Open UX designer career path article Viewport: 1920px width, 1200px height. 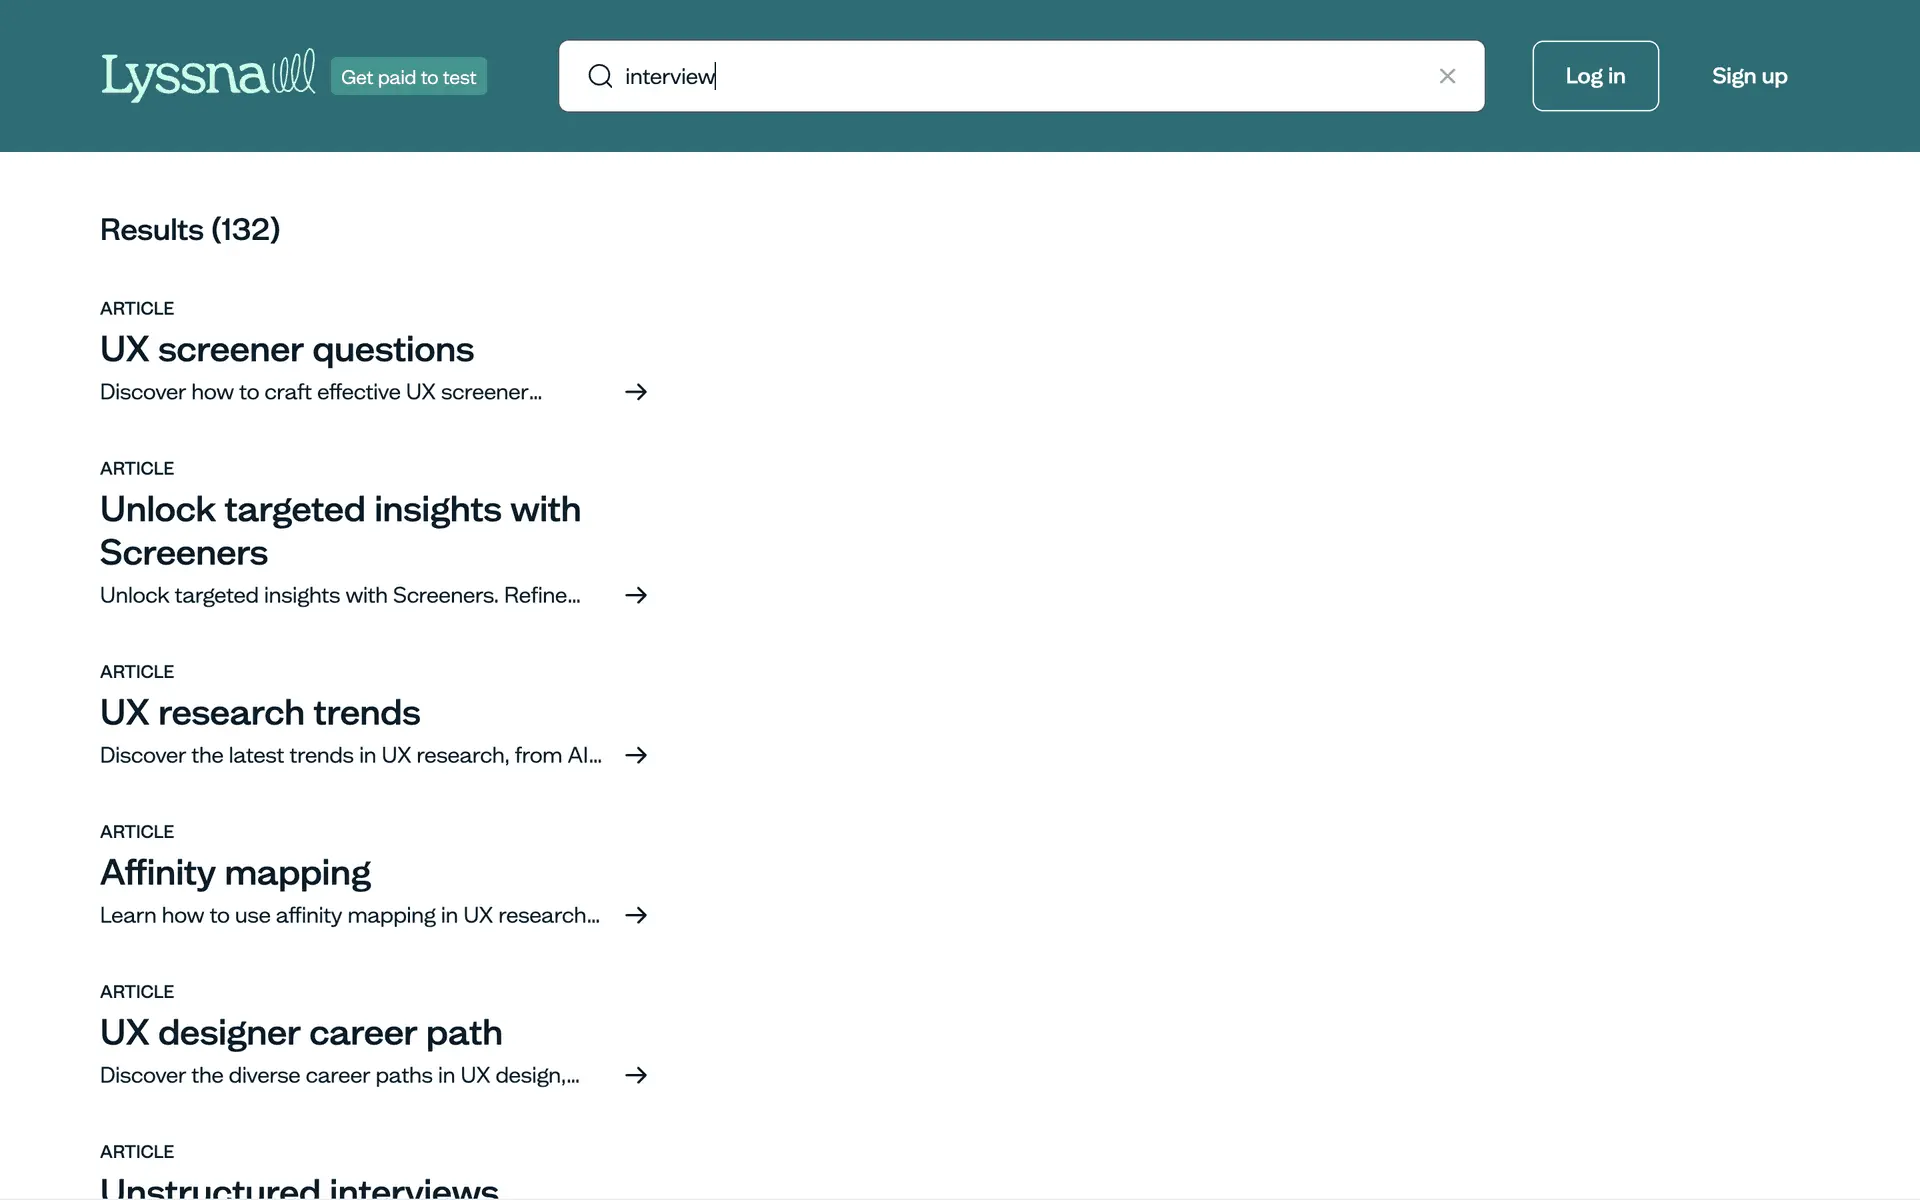(x=301, y=1033)
